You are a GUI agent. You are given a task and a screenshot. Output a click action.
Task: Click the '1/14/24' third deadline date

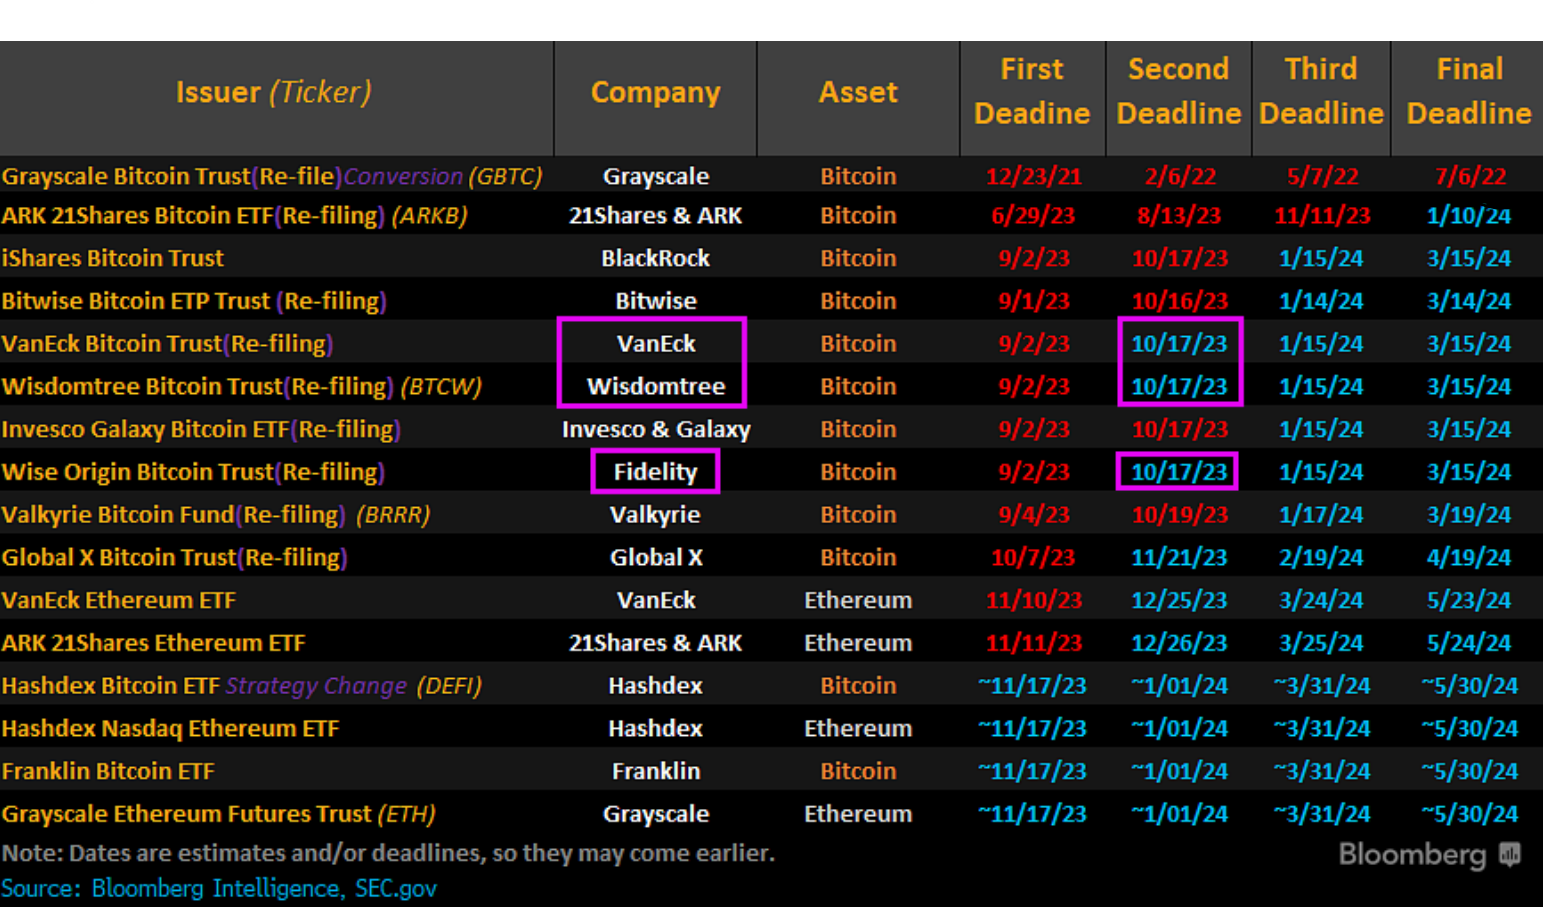pyautogui.click(x=1321, y=301)
